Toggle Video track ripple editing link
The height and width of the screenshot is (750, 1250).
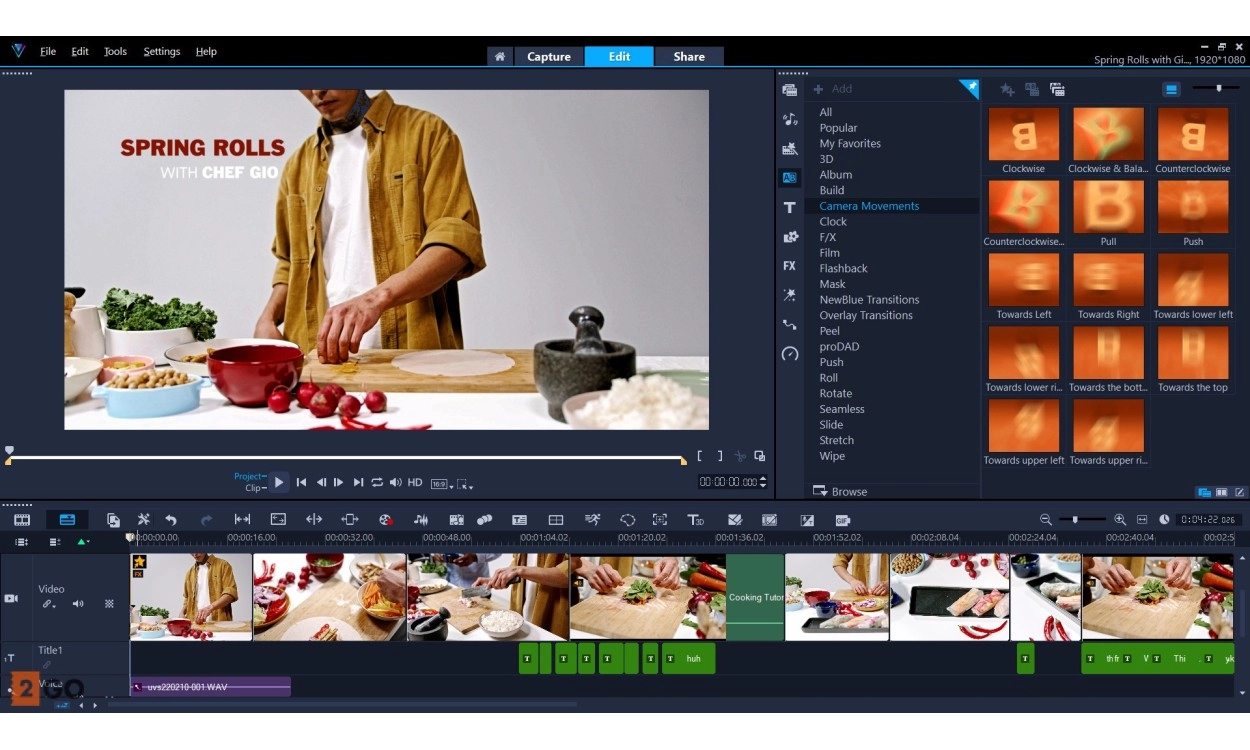(x=47, y=604)
